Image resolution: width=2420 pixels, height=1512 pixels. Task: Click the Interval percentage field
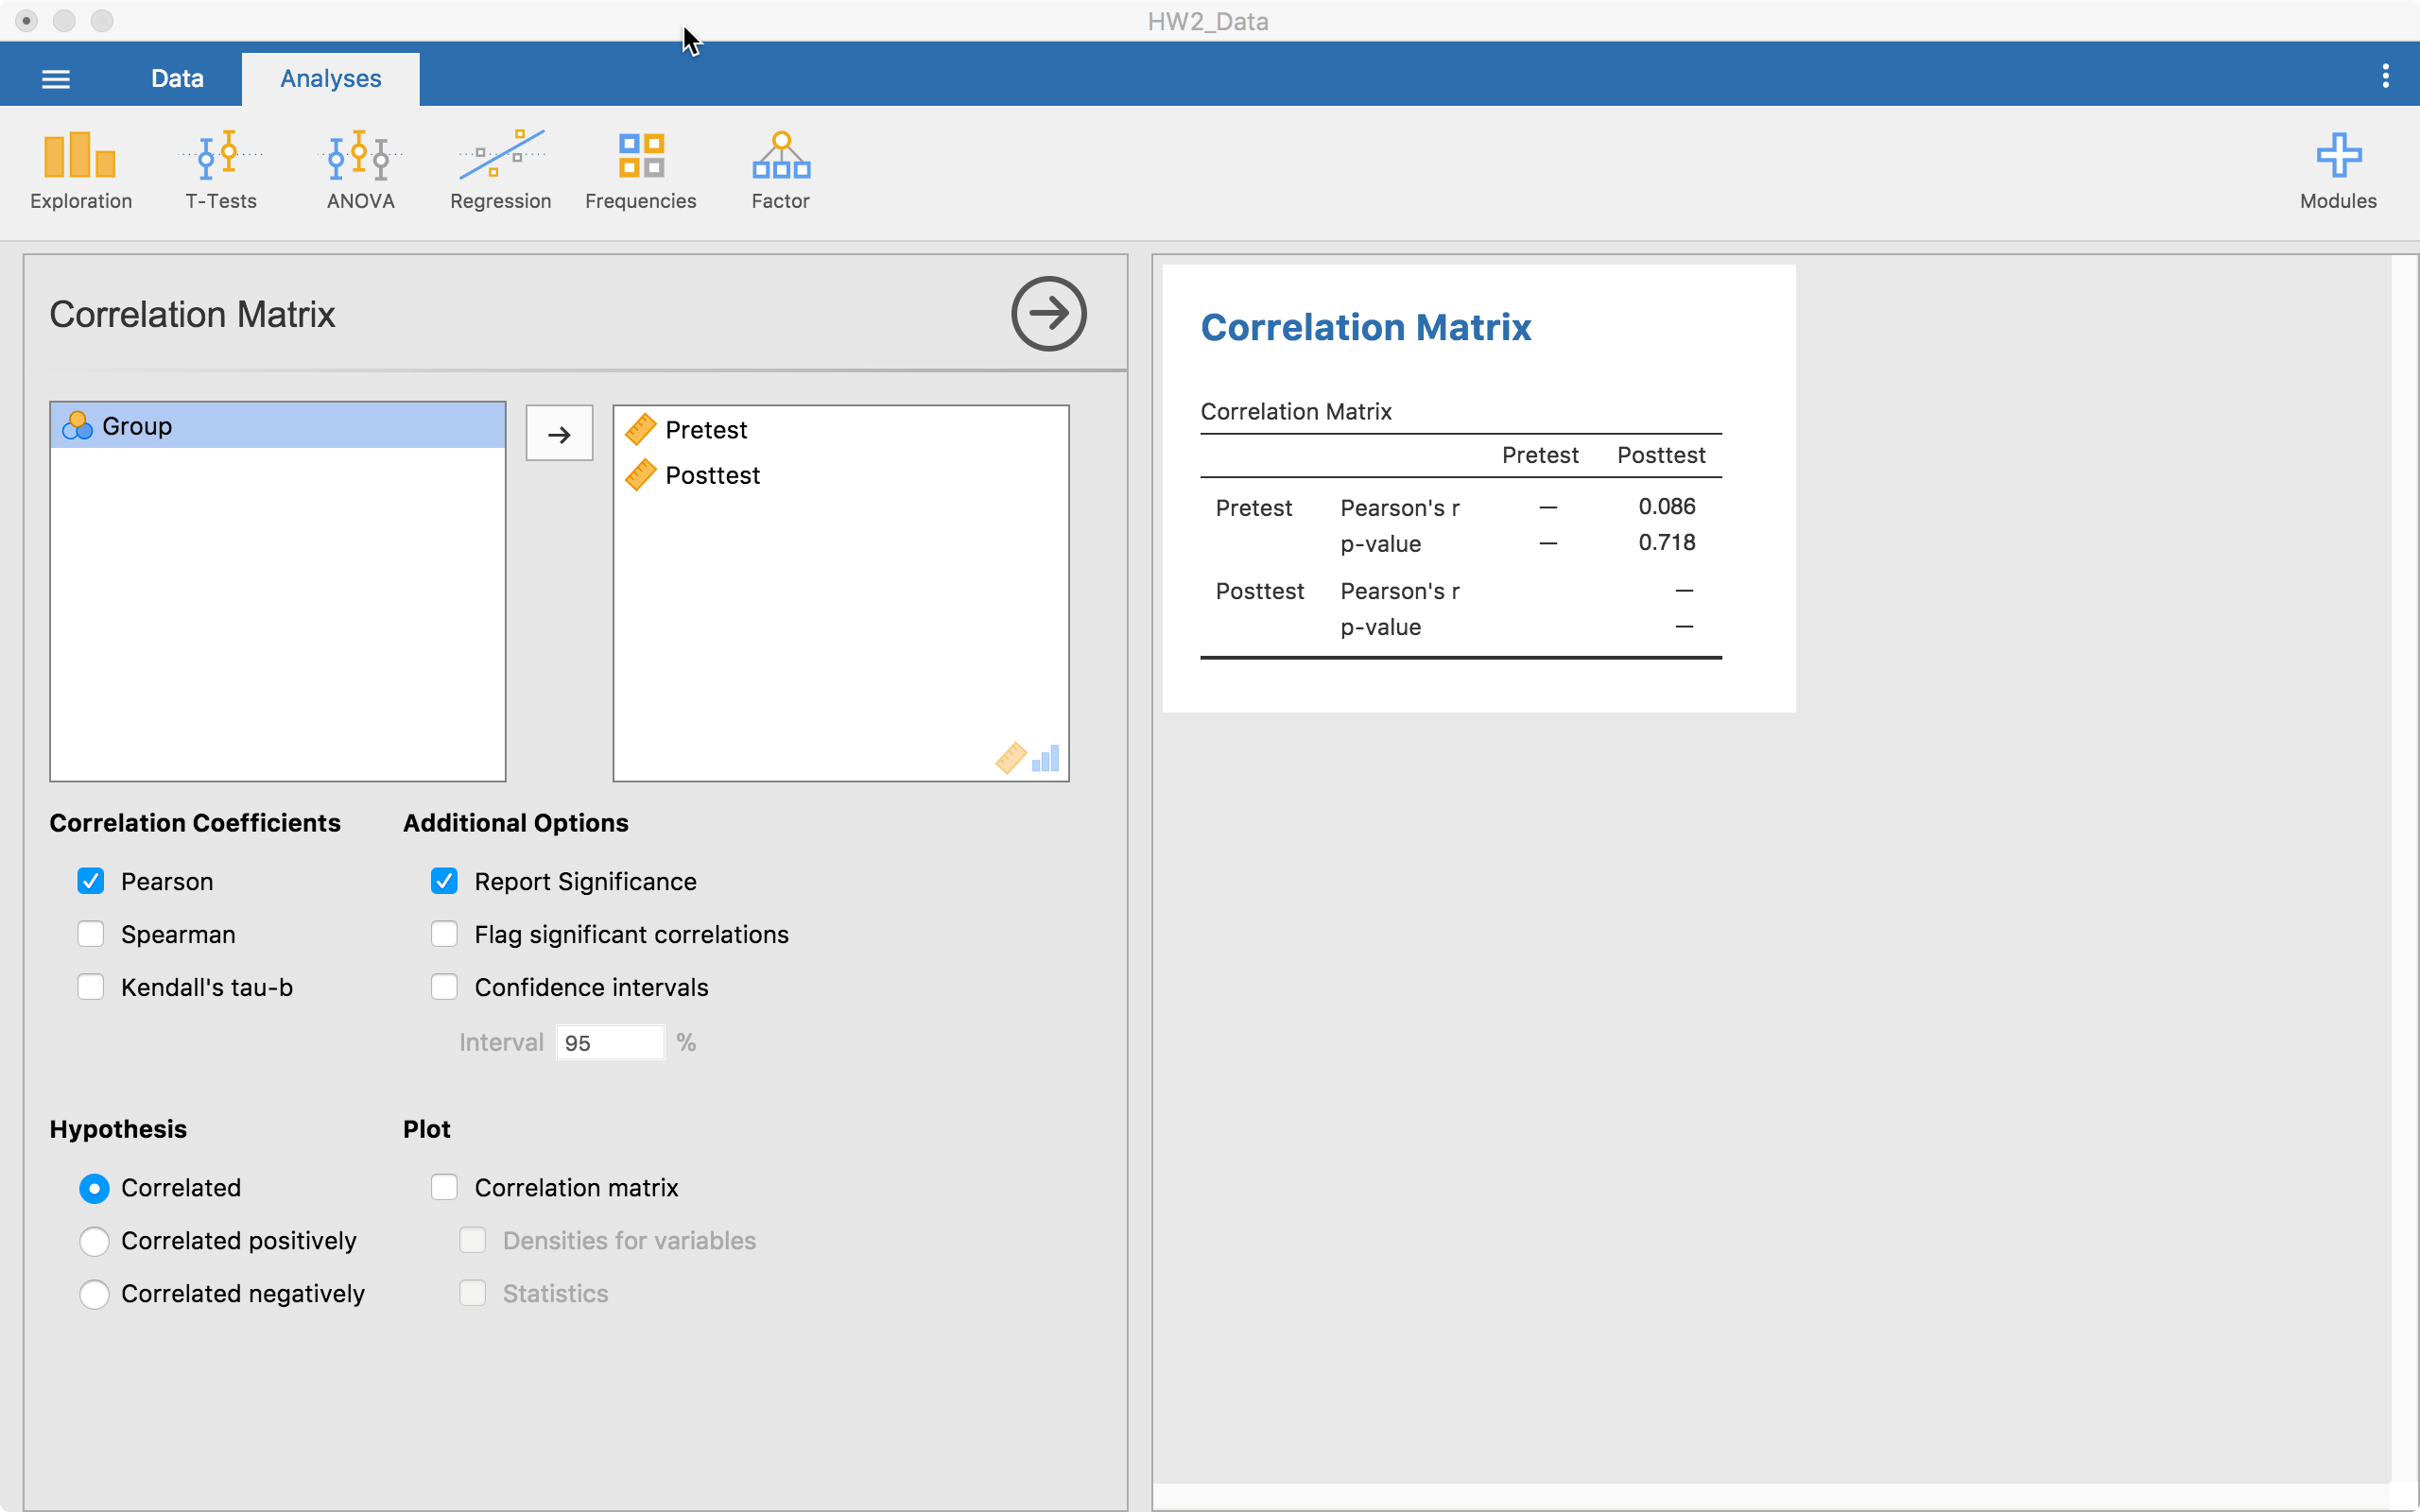tap(610, 1042)
